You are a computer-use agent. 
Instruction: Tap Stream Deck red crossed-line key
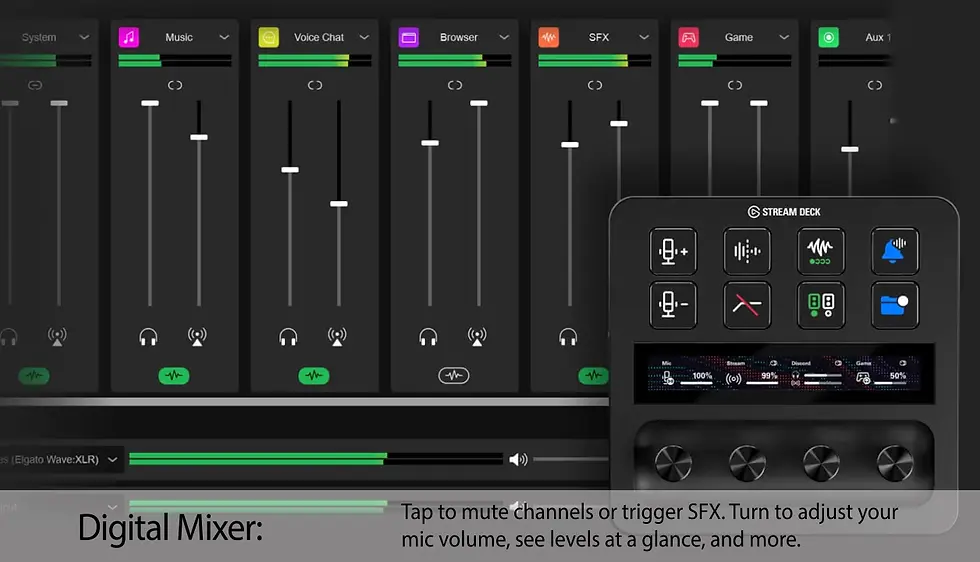click(x=747, y=305)
